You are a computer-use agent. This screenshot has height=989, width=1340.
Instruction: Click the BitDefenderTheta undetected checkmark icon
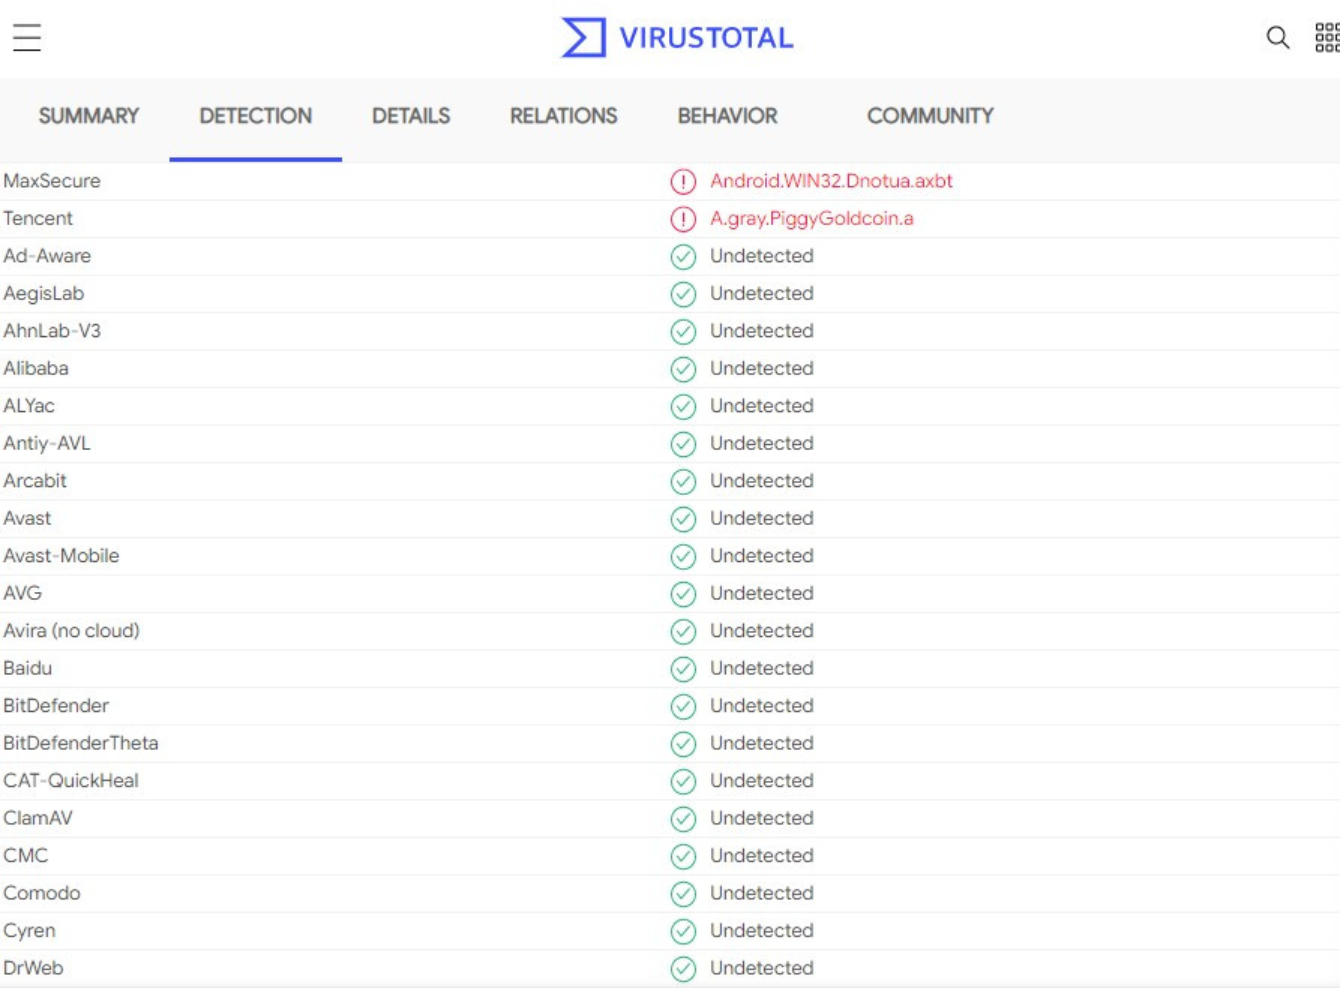tap(683, 744)
